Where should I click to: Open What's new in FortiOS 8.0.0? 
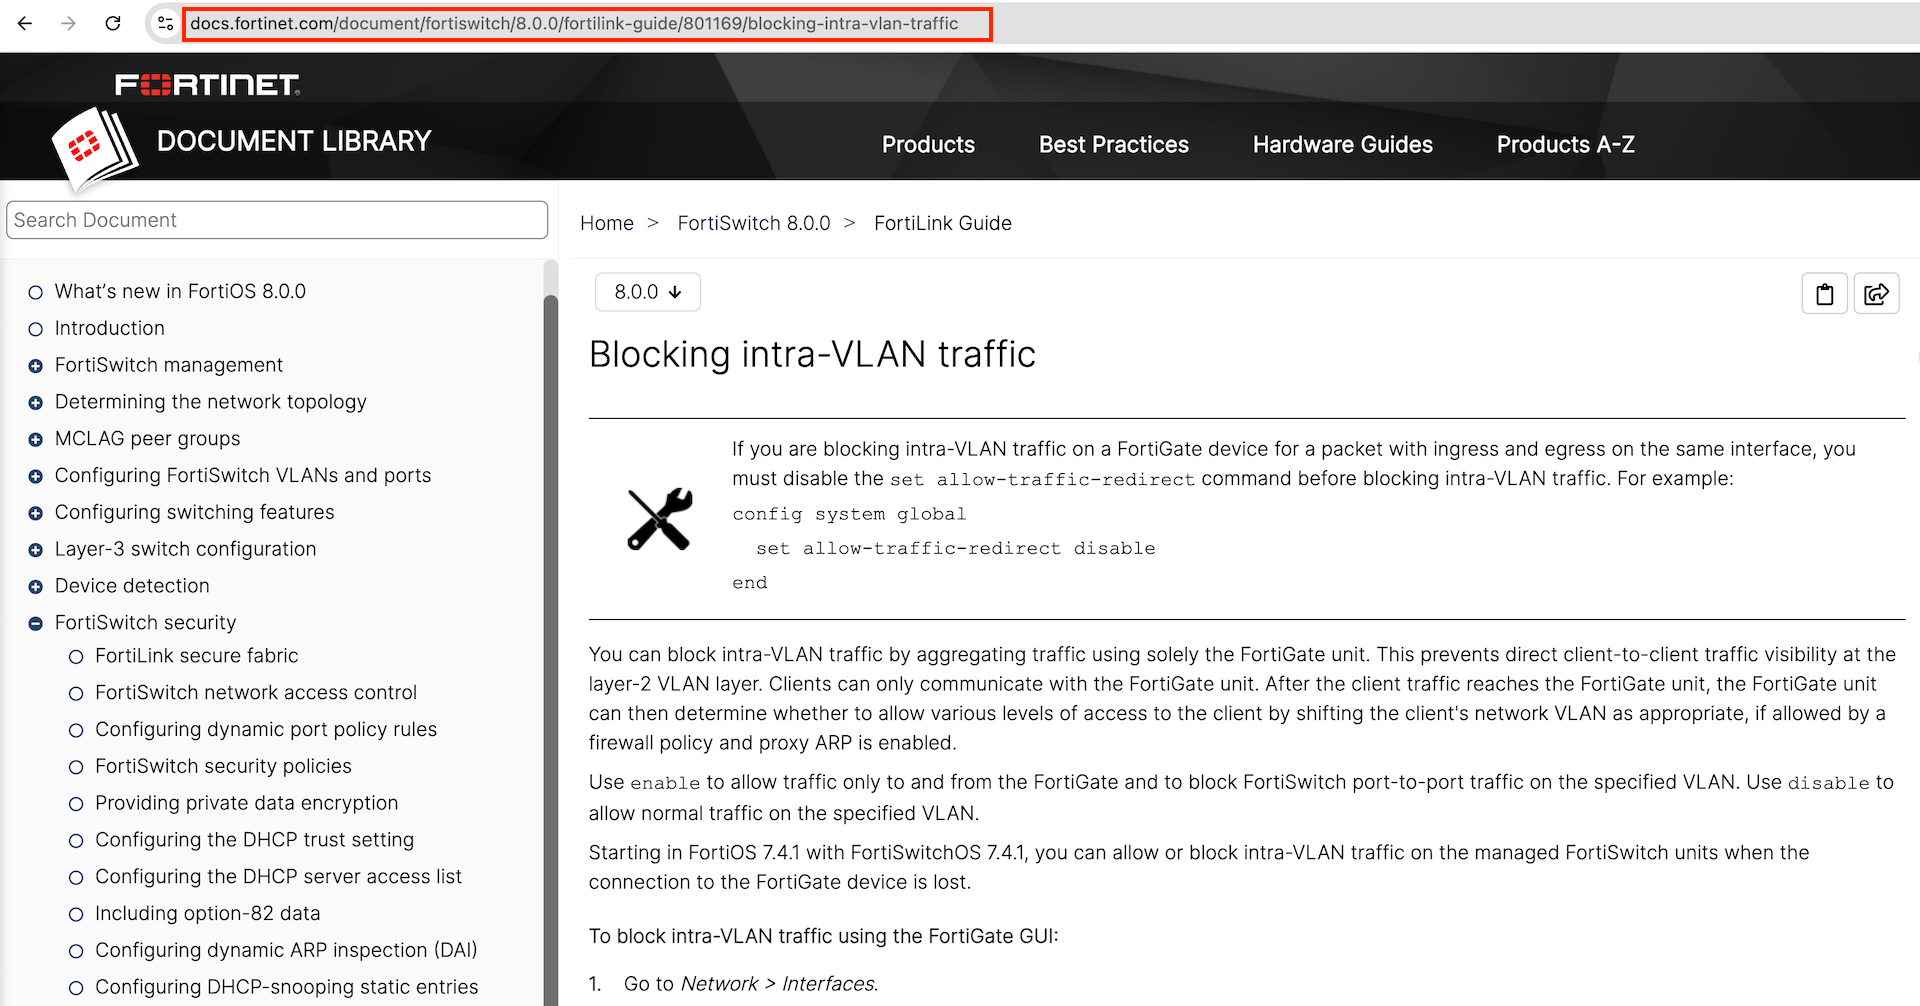click(180, 291)
